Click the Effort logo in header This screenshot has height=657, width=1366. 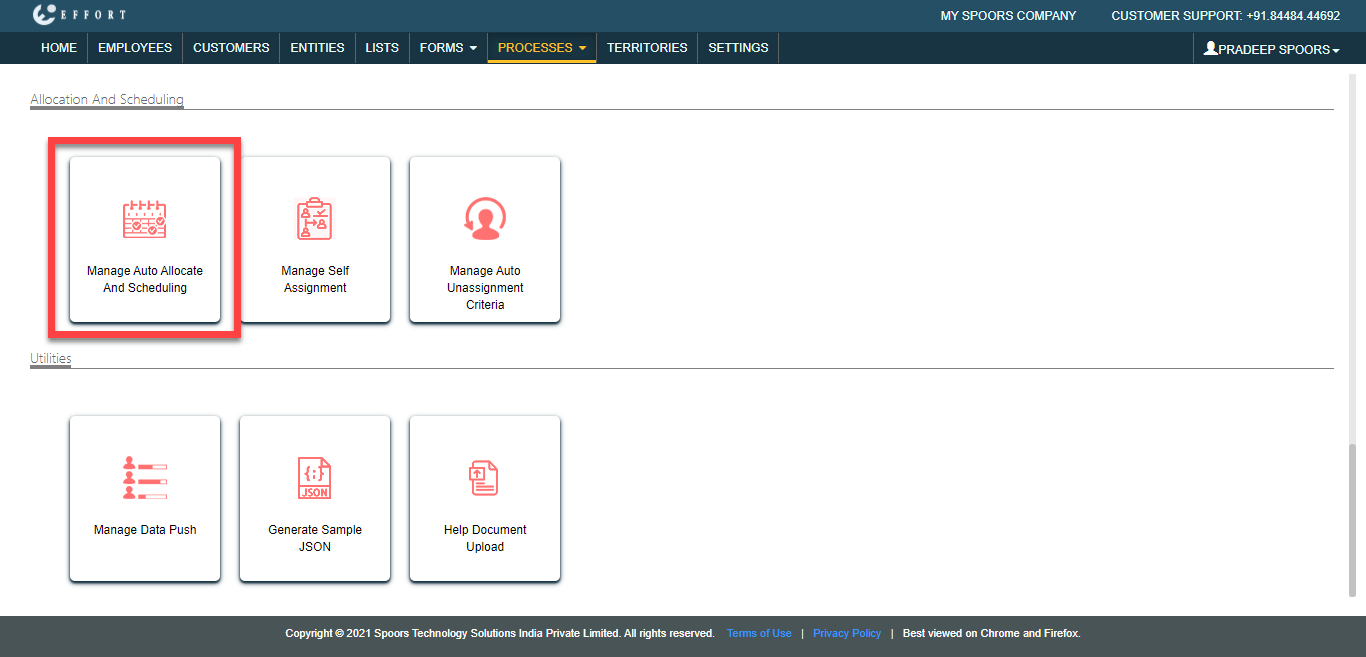78,15
